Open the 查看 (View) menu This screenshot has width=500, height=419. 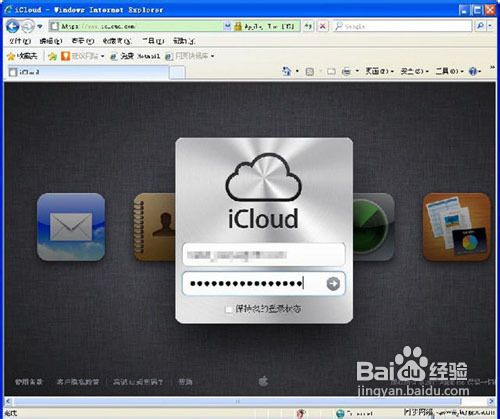83,41
